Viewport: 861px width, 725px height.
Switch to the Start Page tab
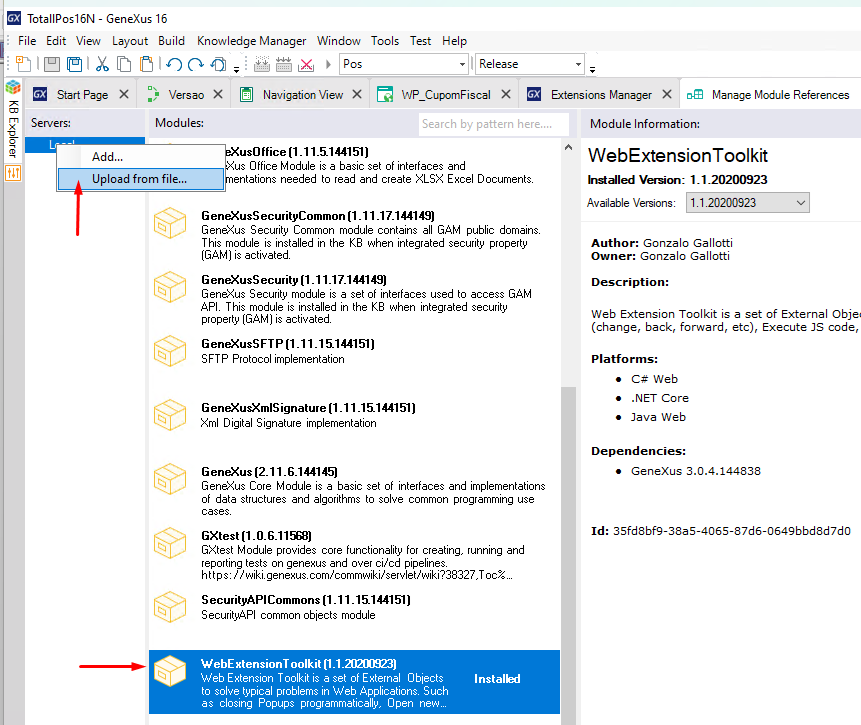pyautogui.click(x=82, y=94)
